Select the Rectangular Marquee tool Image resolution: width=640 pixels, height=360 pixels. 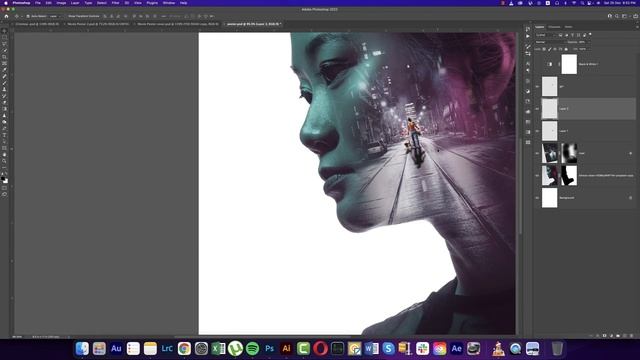coord(4,38)
